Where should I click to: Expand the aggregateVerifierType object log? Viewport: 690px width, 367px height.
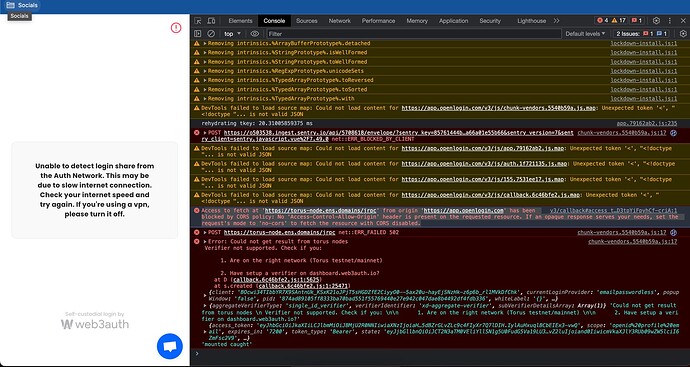tap(205, 305)
